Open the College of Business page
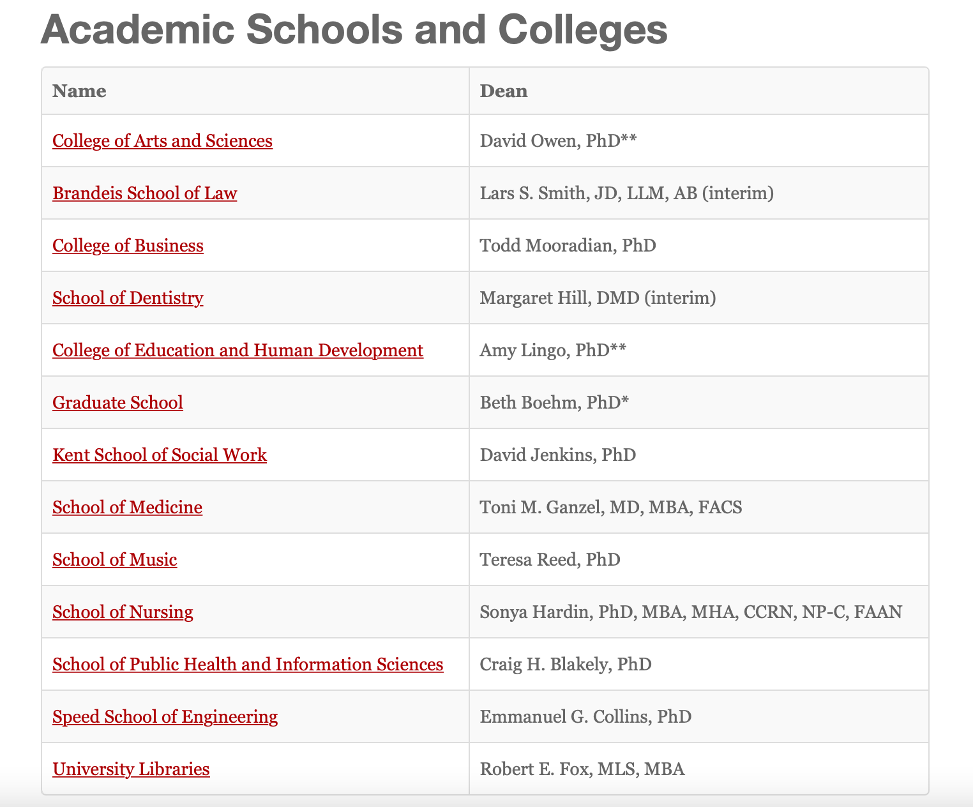The image size is (974, 808). point(127,246)
